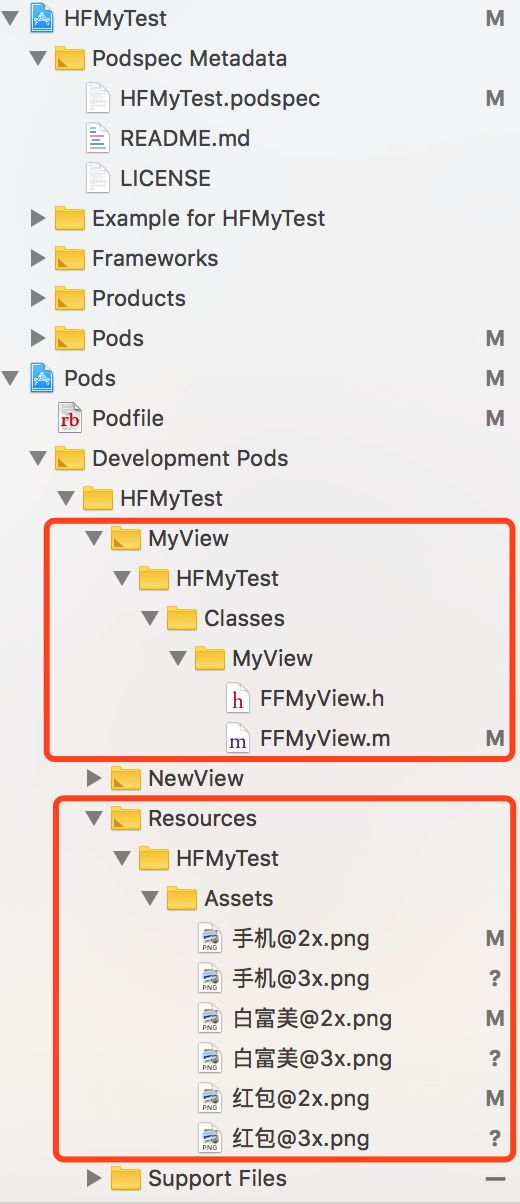Expand the Support Files folder
This screenshot has height=1204, width=520.
click(94, 1178)
